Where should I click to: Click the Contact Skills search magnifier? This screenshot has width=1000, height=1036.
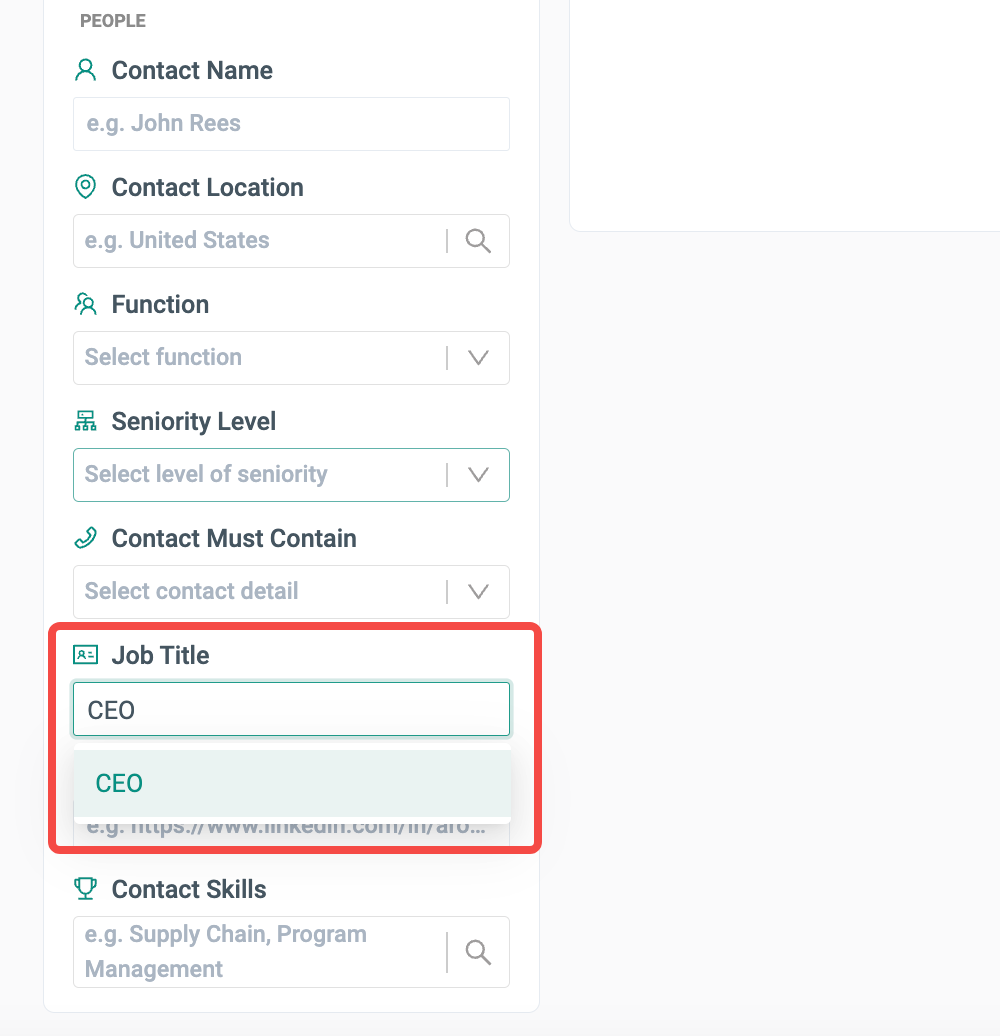pos(478,952)
